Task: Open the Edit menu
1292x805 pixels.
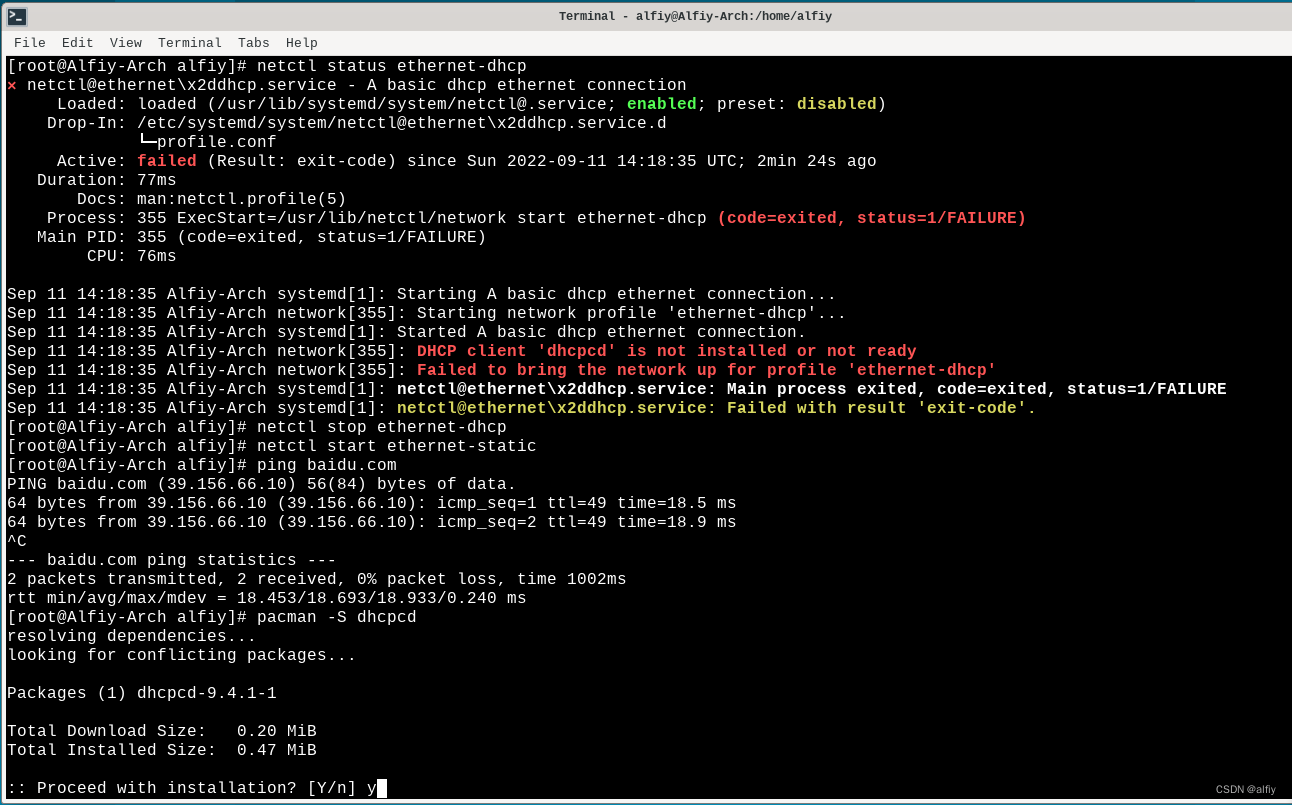Action: point(77,43)
